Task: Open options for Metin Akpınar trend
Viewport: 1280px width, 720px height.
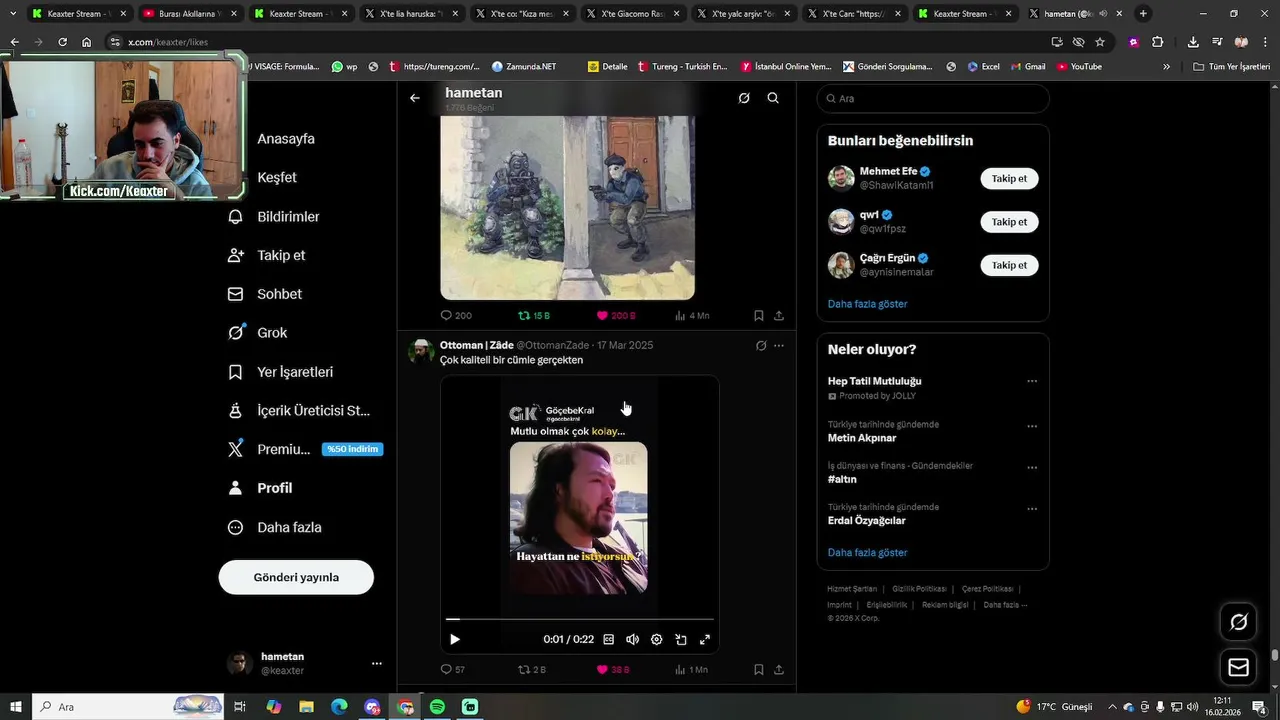Action: click(x=1032, y=426)
